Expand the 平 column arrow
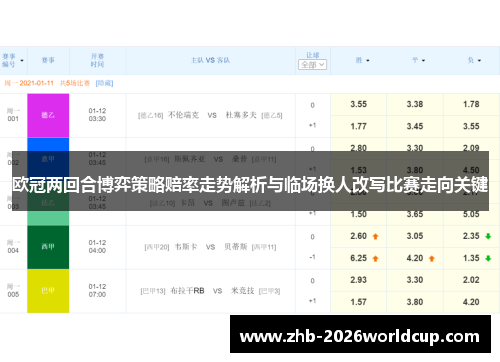 (423, 61)
